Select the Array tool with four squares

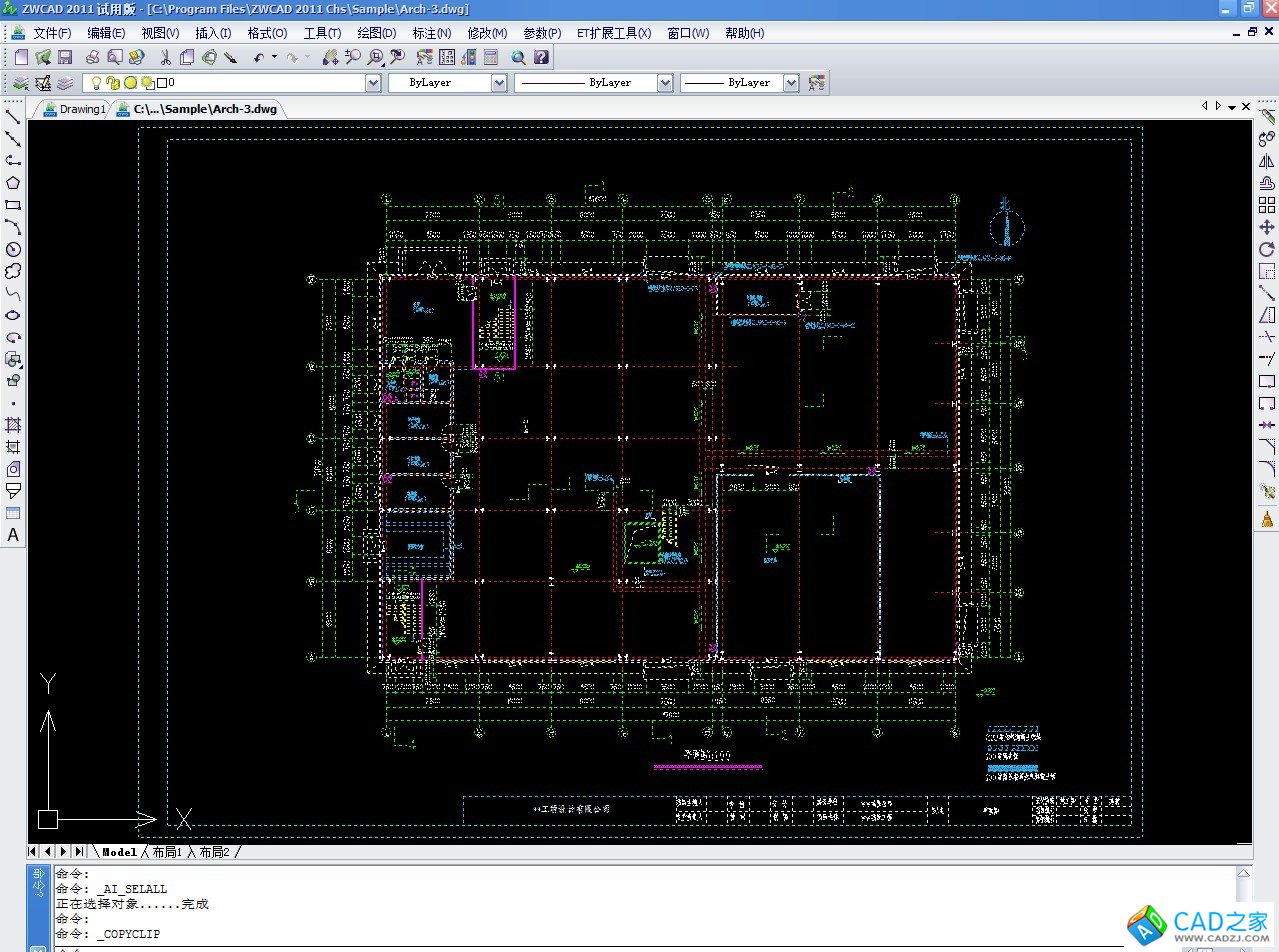point(1267,205)
